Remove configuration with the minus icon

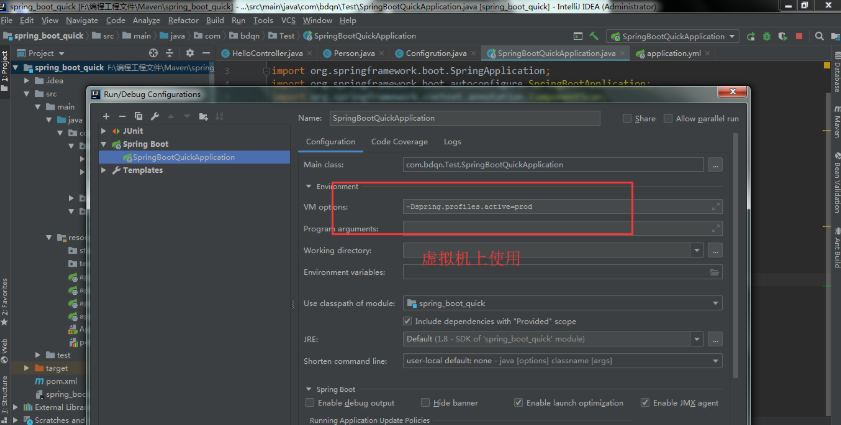click(122, 116)
